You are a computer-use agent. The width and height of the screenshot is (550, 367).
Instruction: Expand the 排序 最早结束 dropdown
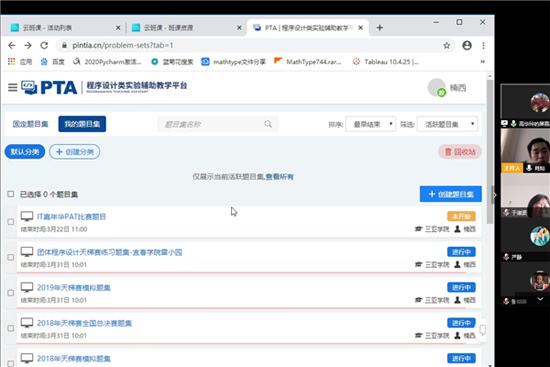click(371, 124)
